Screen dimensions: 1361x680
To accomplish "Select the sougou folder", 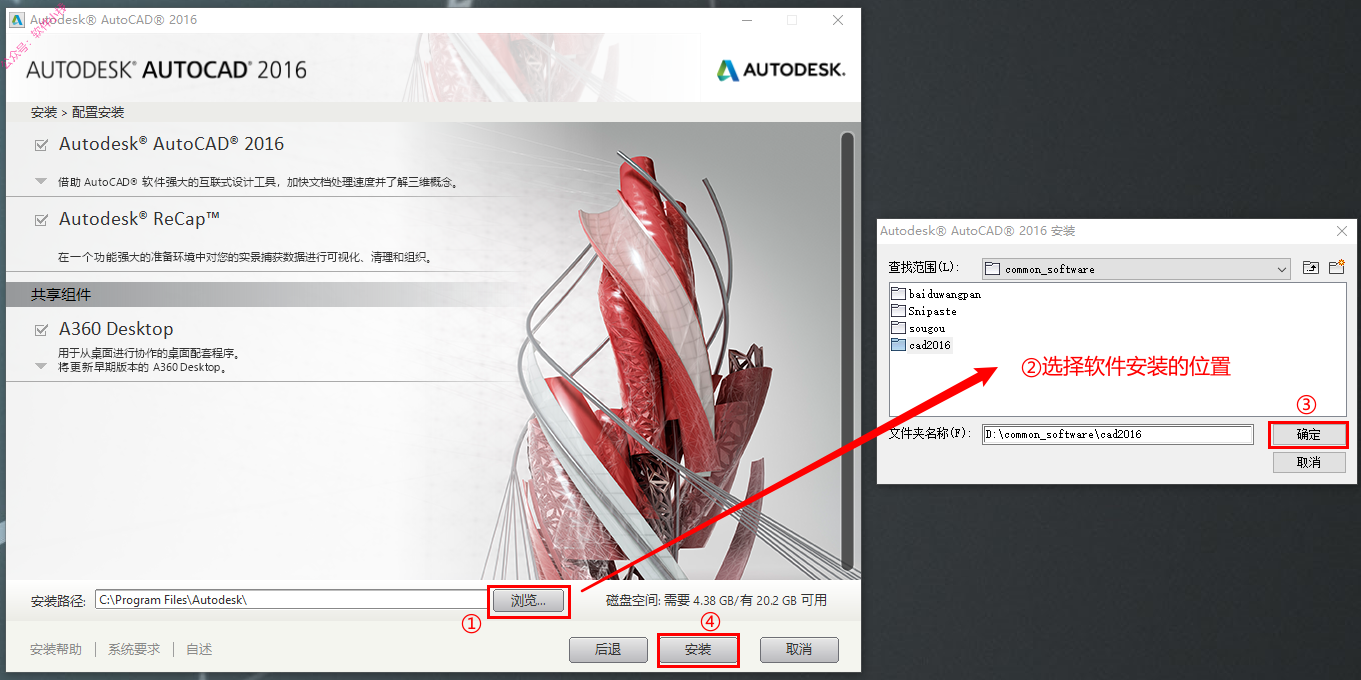I will (918, 328).
